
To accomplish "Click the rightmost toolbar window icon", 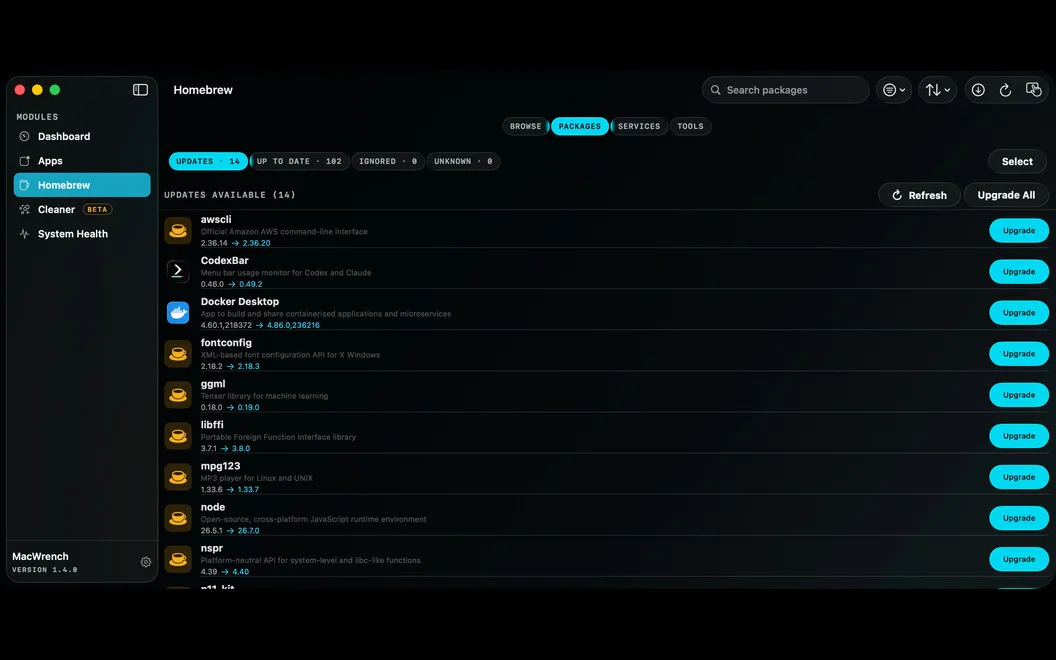I will pyautogui.click(x=1033, y=90).
